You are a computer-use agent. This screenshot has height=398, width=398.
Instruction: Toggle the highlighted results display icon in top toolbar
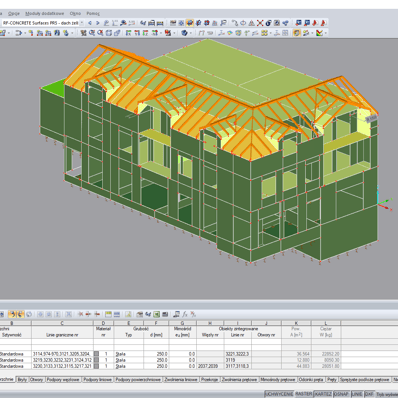pyautogui.click(x=190, y=23)
